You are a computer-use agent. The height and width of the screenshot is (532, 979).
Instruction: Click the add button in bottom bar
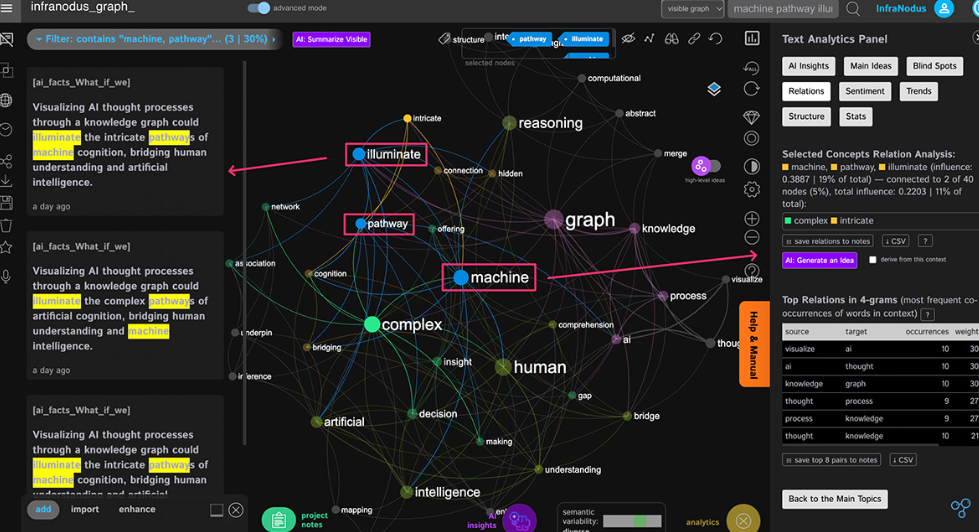click(43, 510)
